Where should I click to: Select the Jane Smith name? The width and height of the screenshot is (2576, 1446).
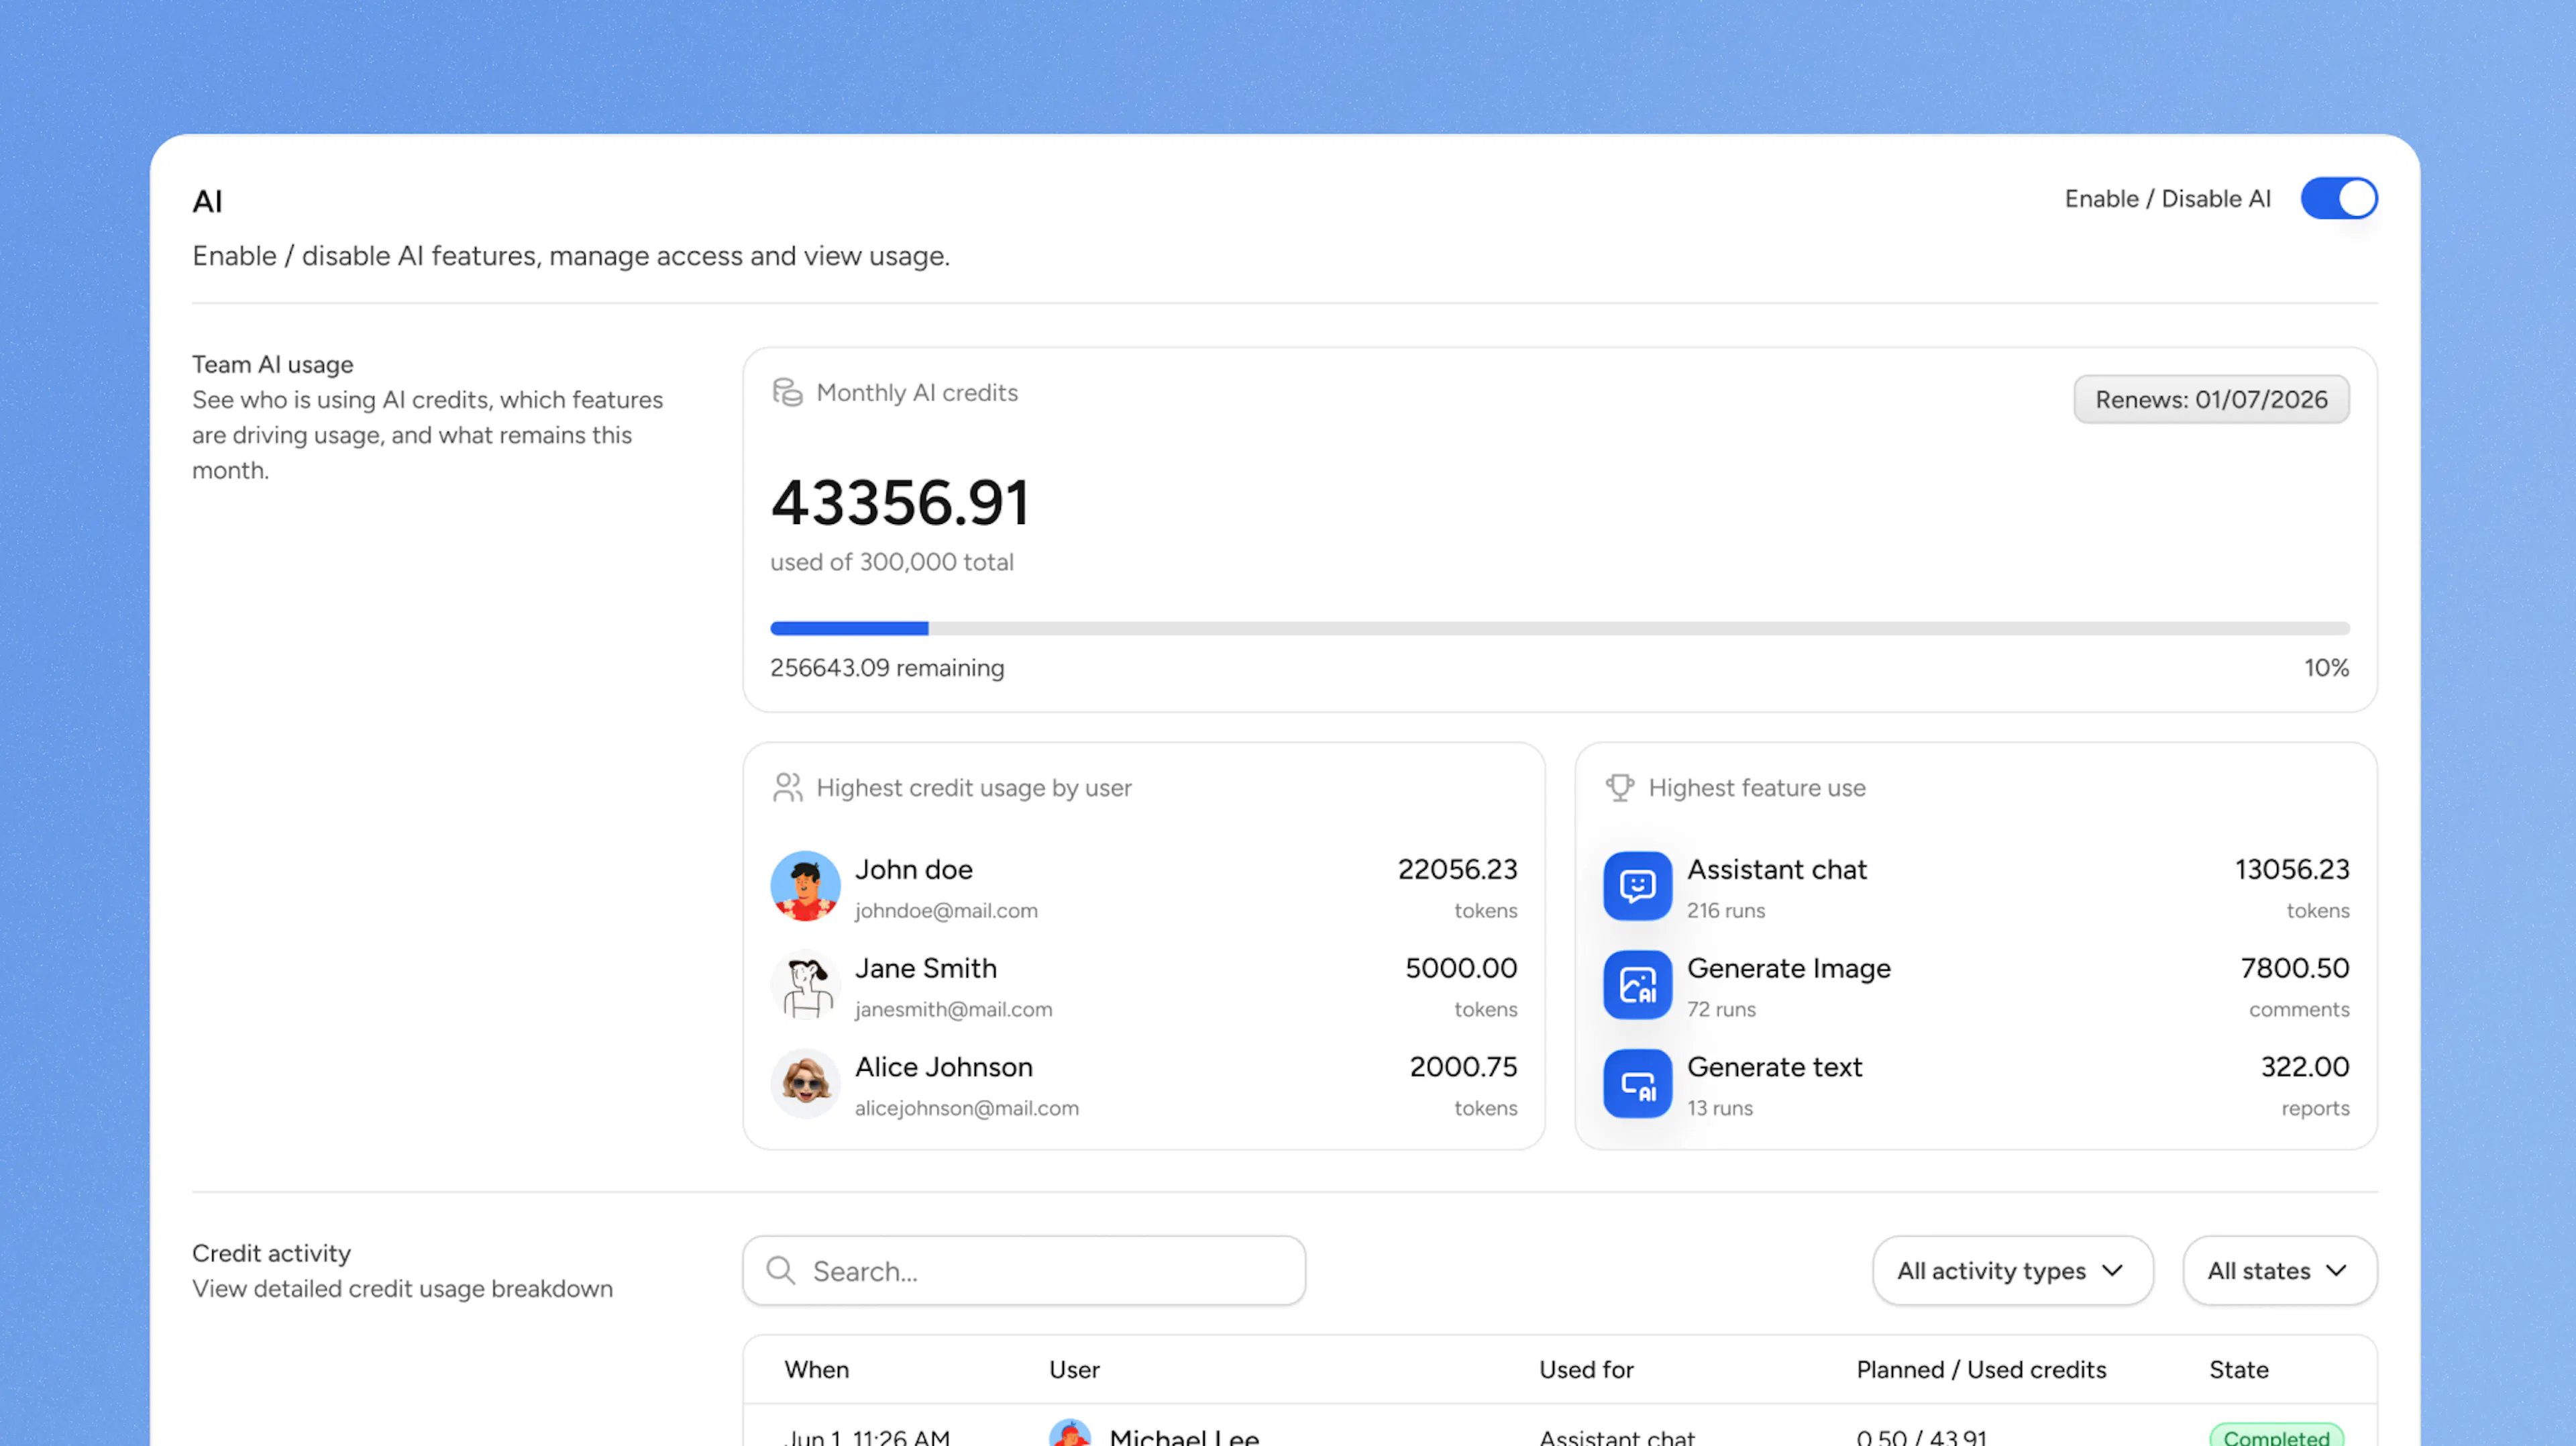[x=925, y=969]
